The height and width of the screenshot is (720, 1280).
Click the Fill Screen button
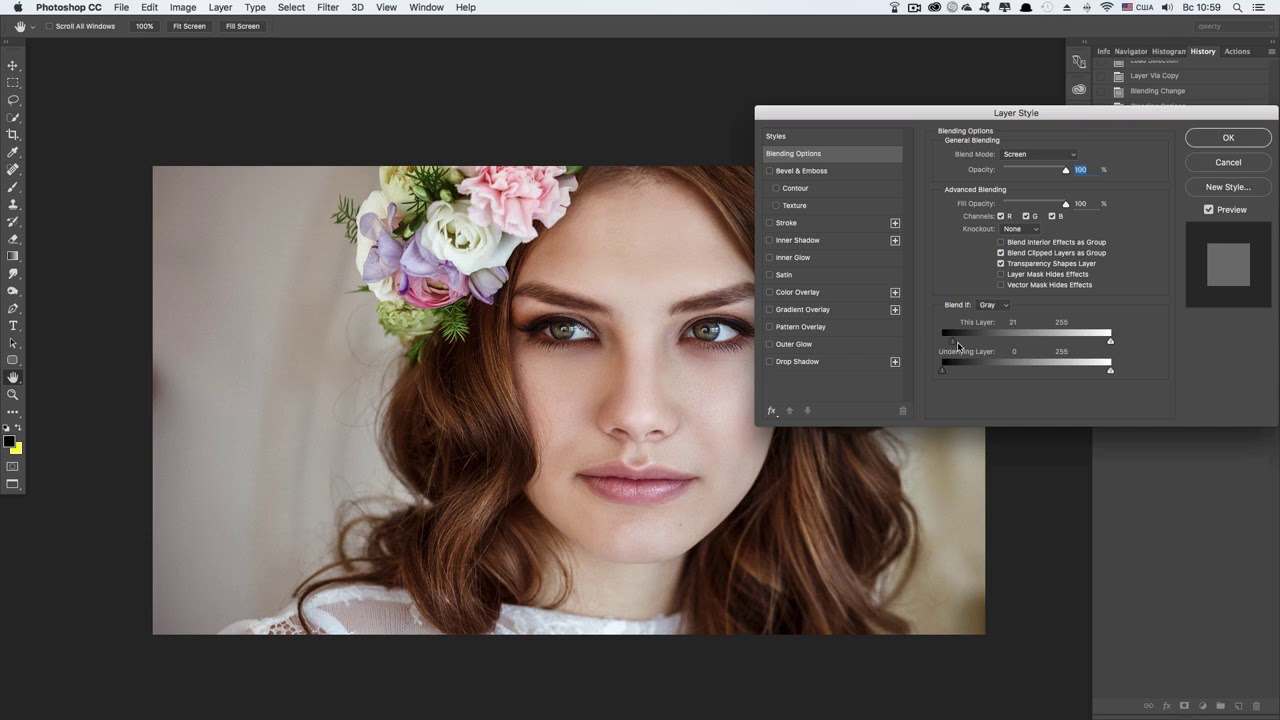(x=243, y=26)
